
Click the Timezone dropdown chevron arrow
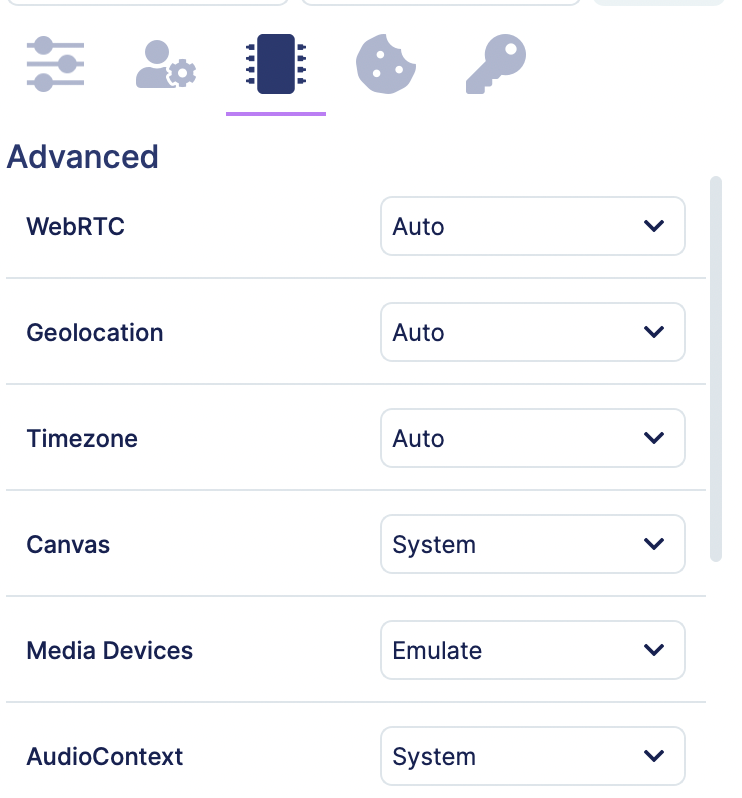pyautogui.click(x=654, y=438)
